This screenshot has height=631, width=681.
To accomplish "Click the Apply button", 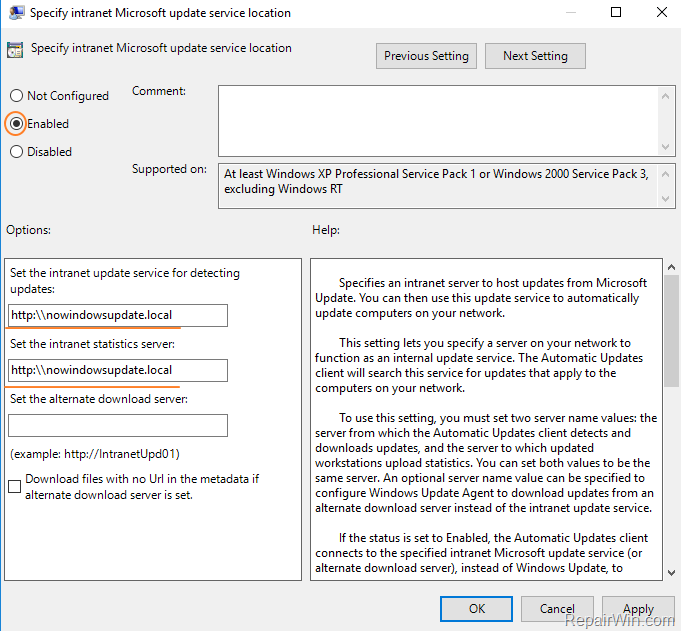I will coord(638,609).
